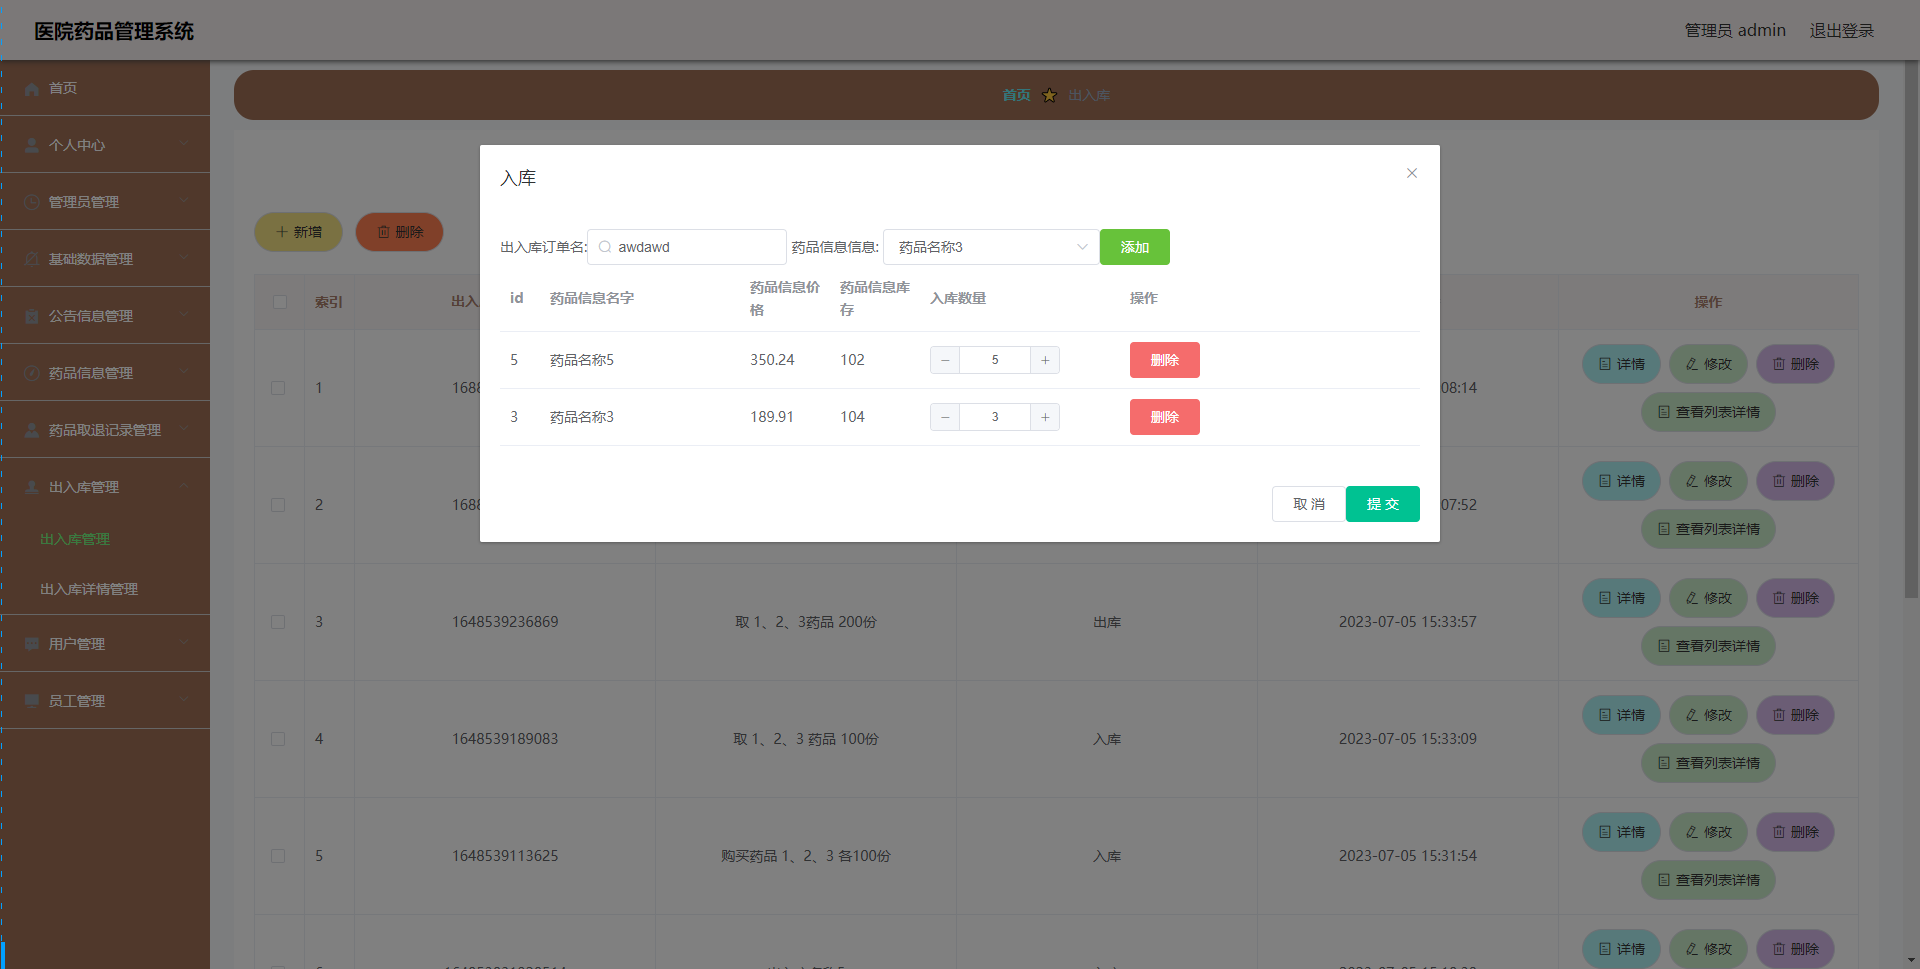Decrease quantity for 药品名称3 with minus
The image size is (1920, 969).
945,417
